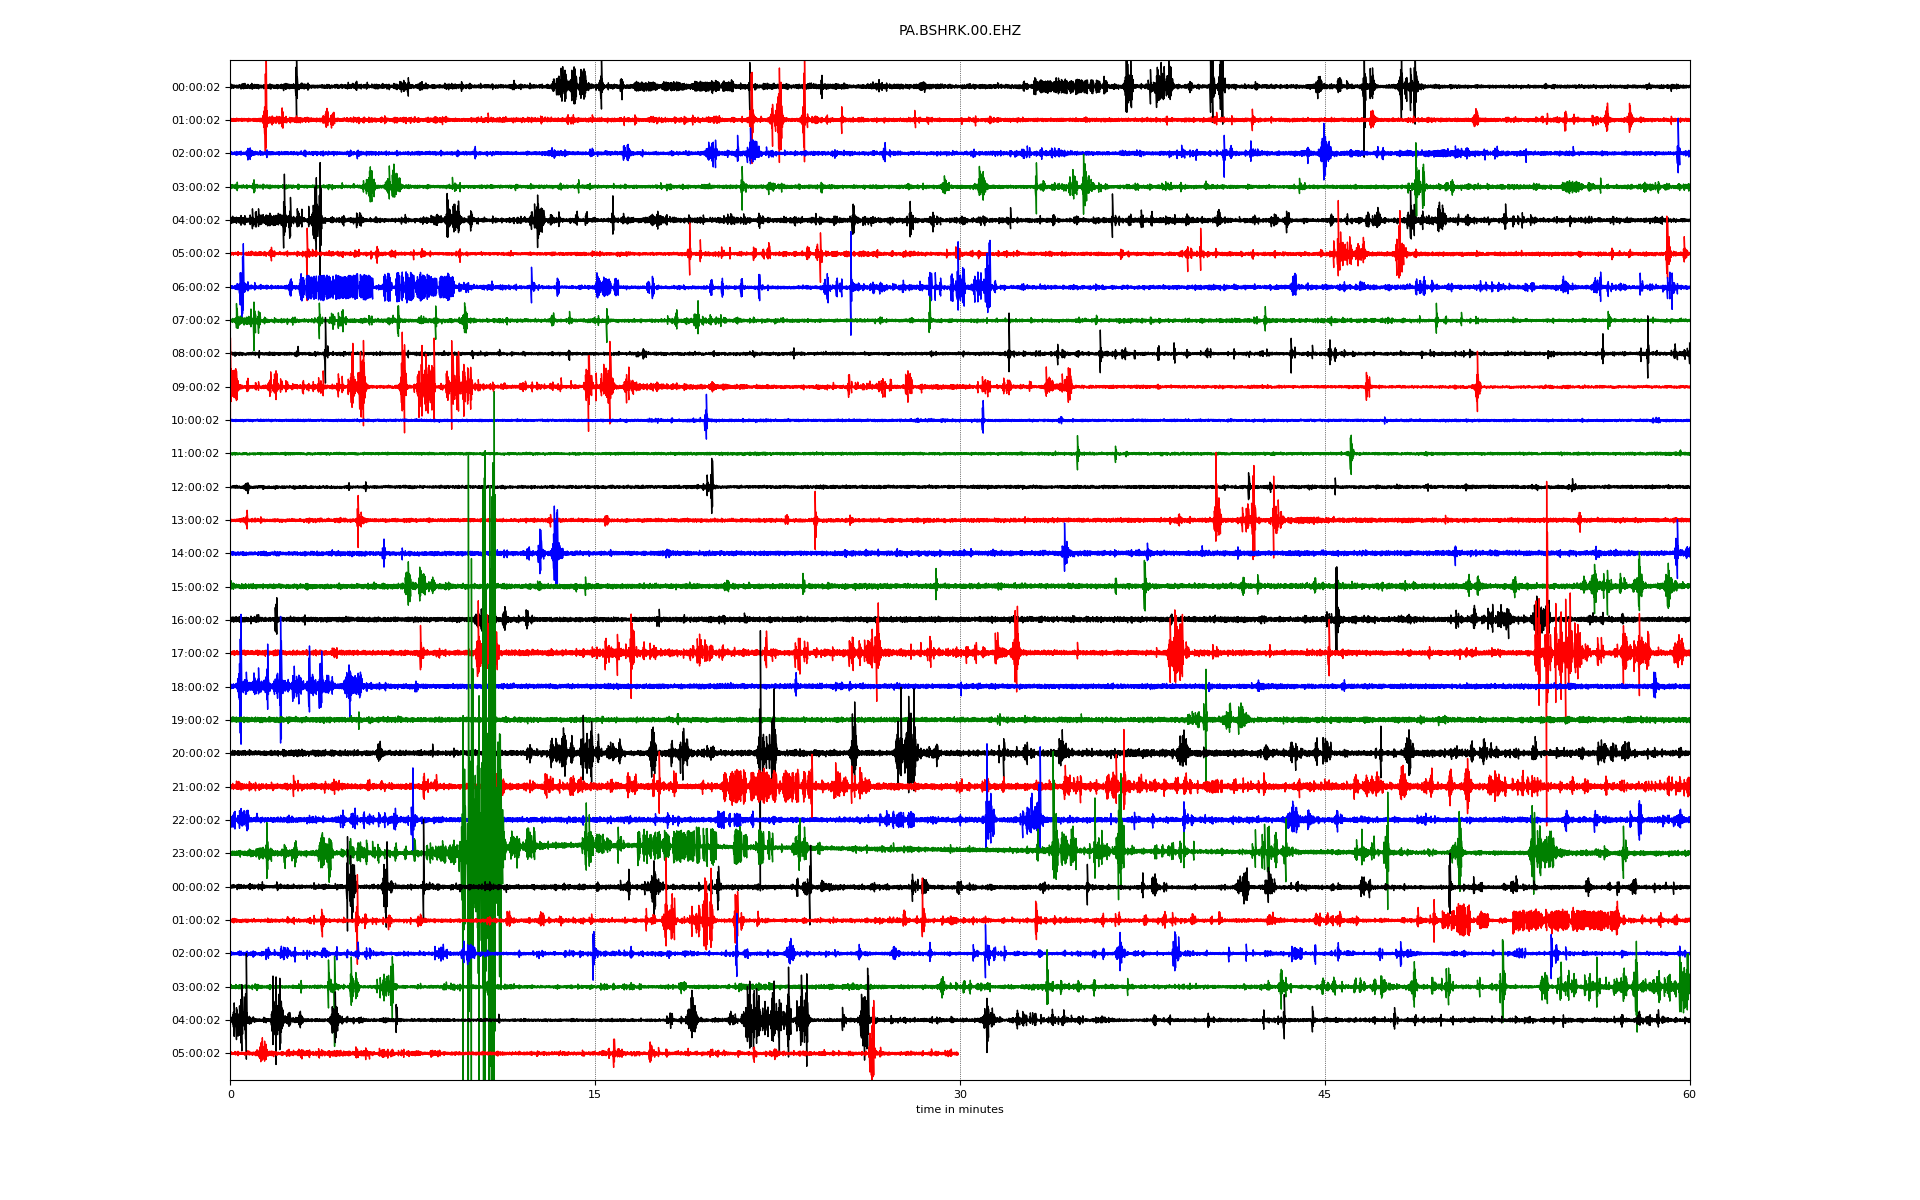Click the PA.BSHRK.00.EHZ plot title
Screen dimensions: 1920x1200
point(959,31)
